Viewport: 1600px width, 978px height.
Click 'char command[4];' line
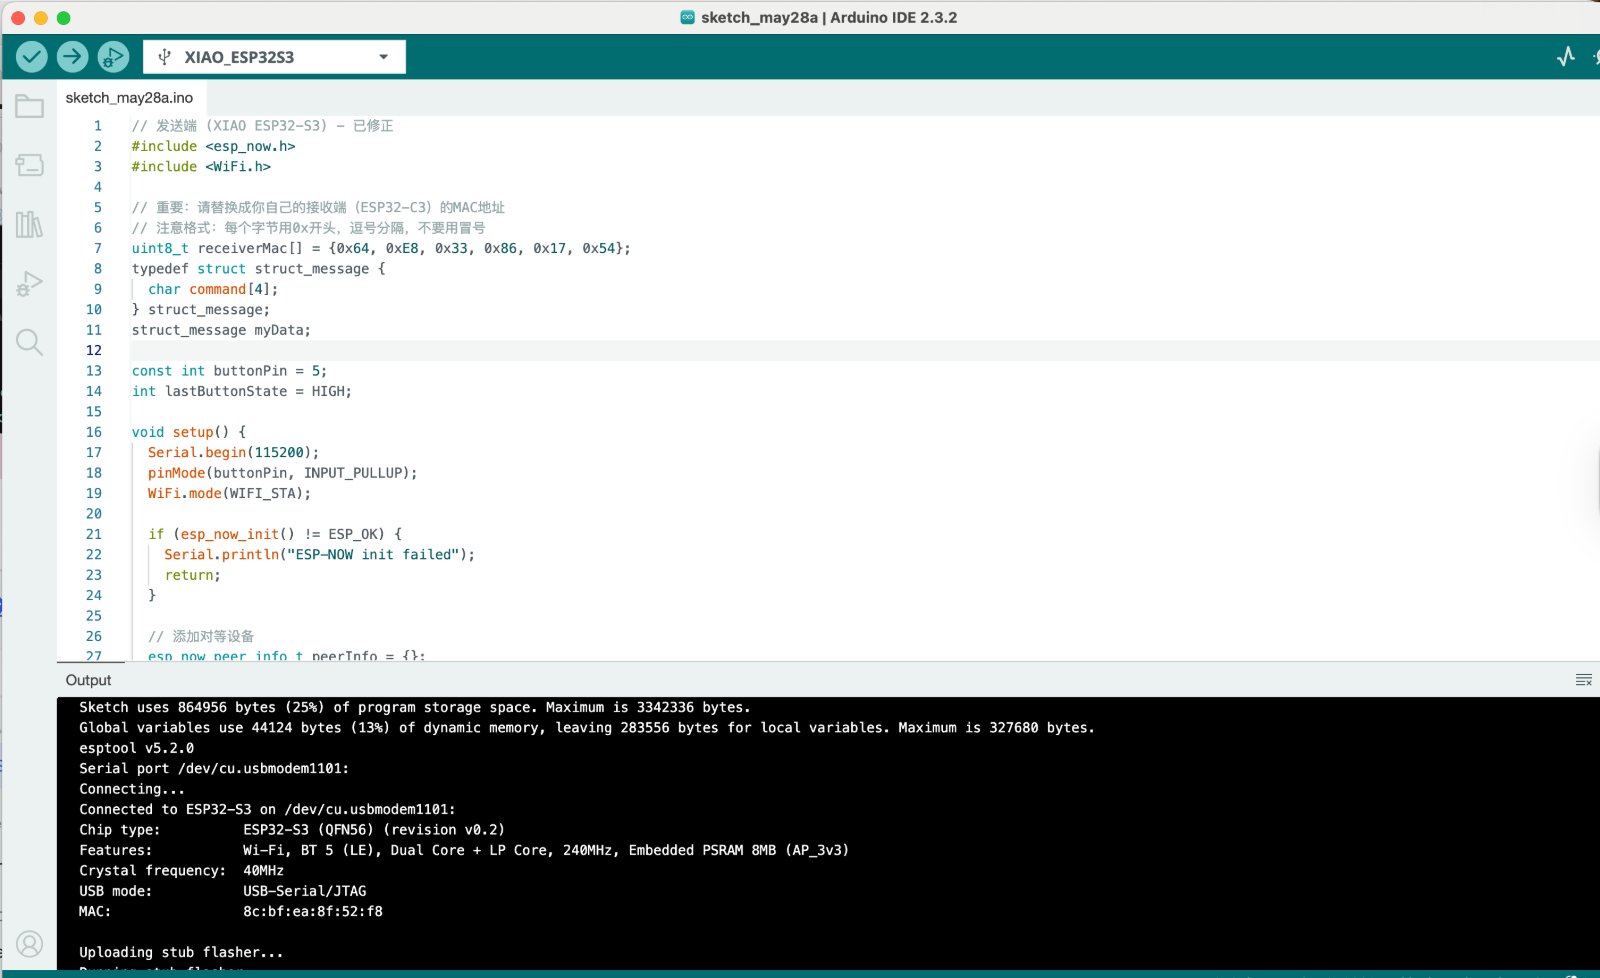[213, 289]
